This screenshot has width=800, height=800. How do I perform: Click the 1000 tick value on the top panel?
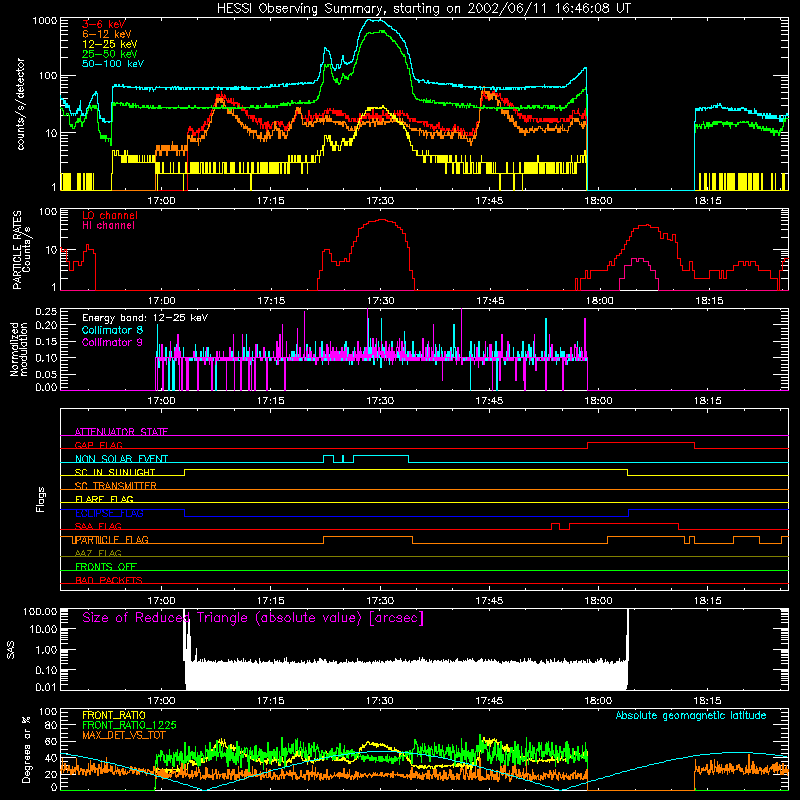coord(44,21)
